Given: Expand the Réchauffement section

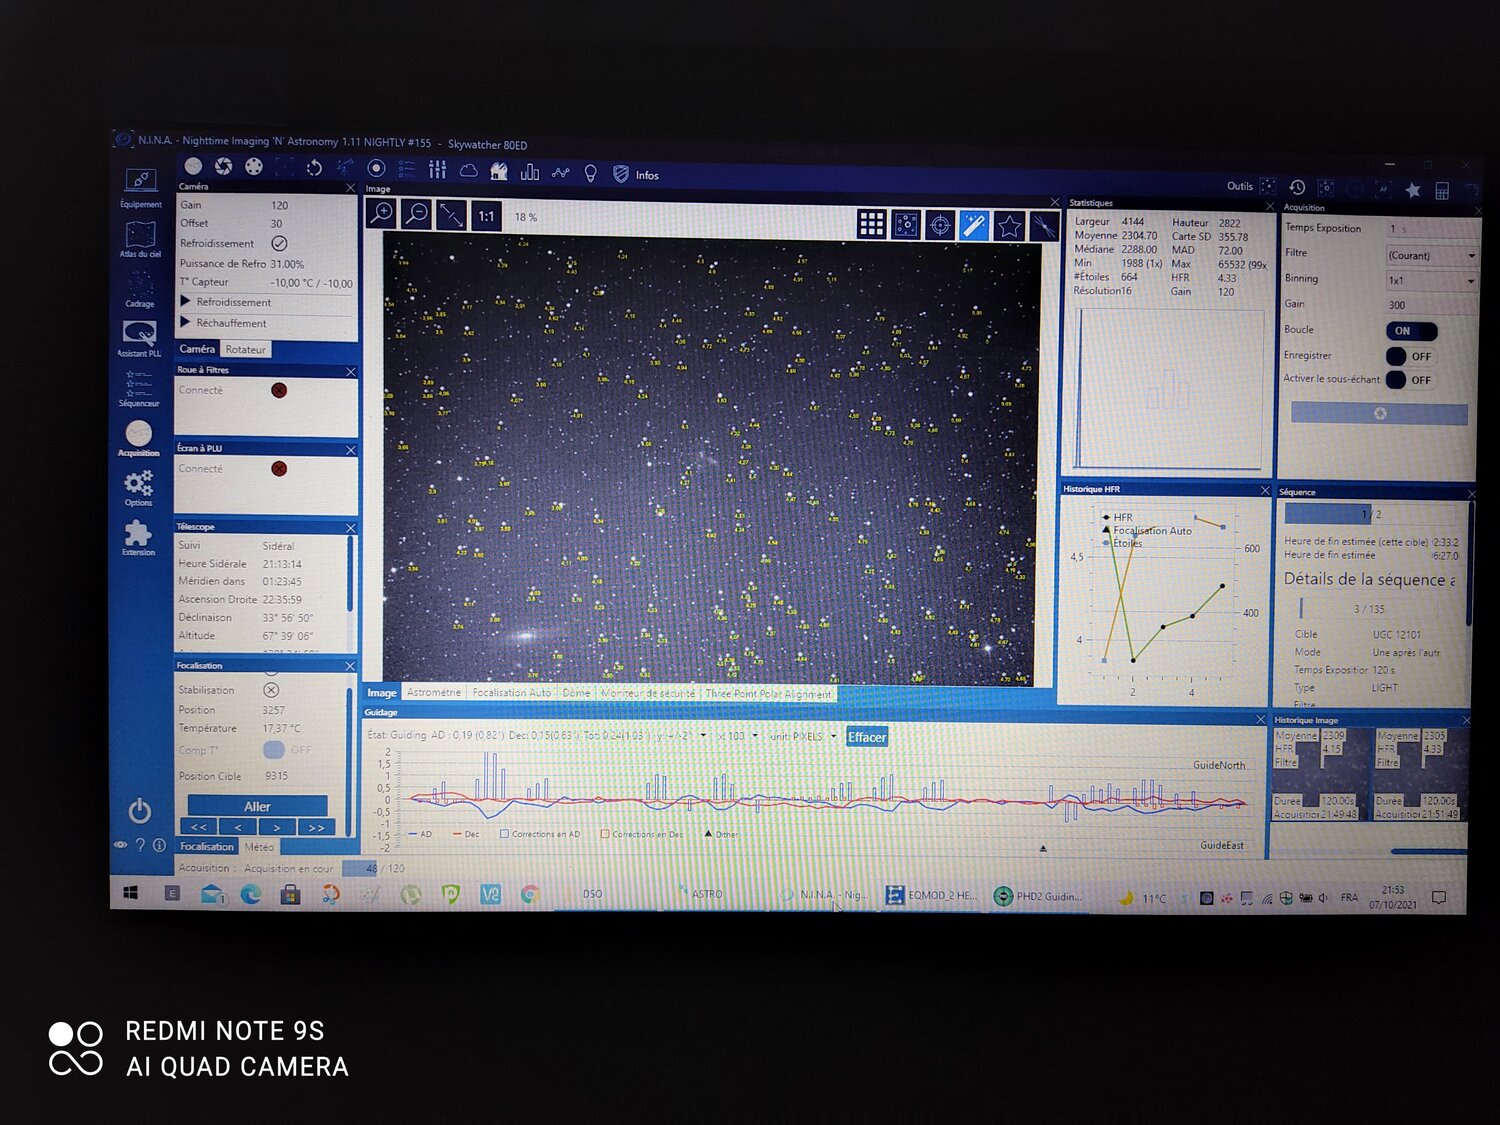Looking at the screenshot, I should [266, 323].
